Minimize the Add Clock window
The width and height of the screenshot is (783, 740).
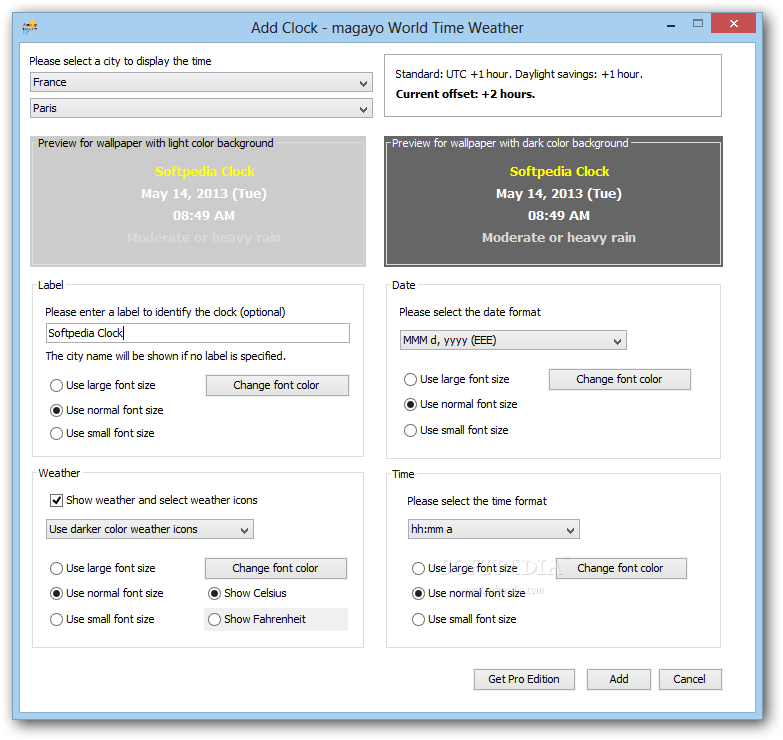671,25
